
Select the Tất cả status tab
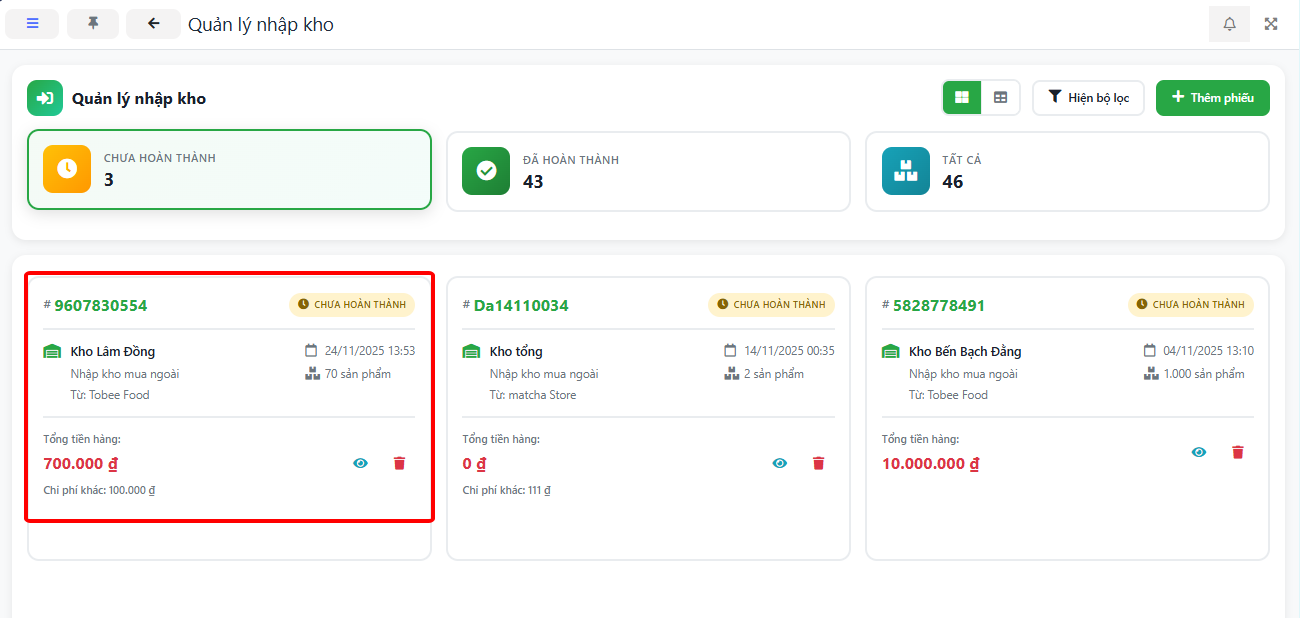[1067, 171]
